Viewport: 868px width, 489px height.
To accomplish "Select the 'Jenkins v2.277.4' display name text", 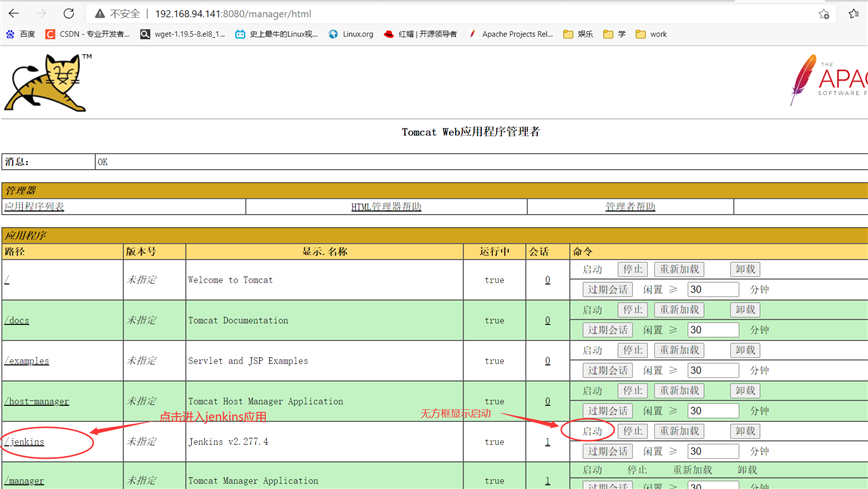I will (228, 441).
